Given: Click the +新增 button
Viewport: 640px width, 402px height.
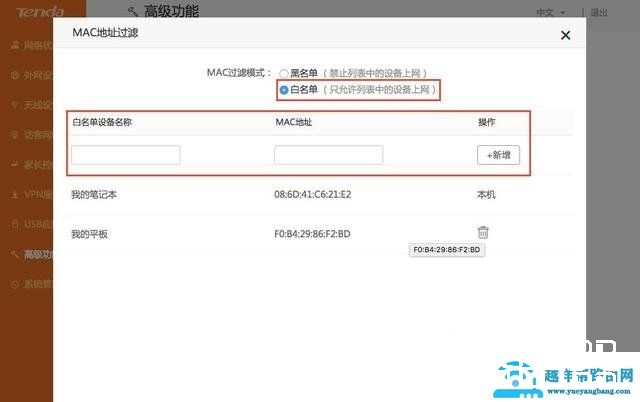Looking at the screenshot, I should pos(498,155).
